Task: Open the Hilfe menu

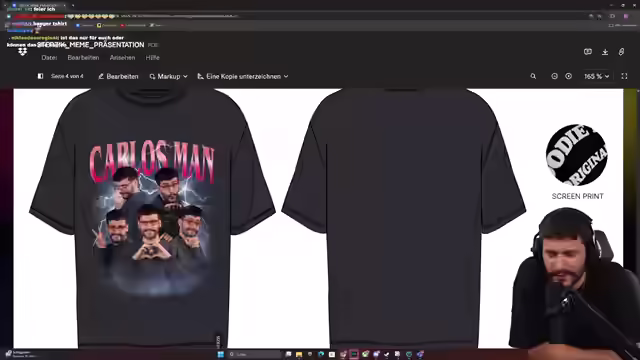Action: 152,58
